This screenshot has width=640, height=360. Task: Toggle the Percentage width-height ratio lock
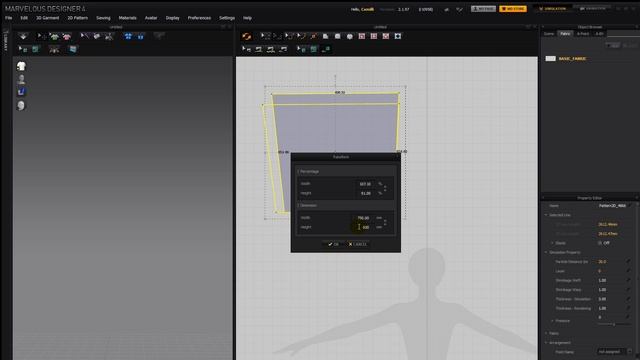(385, 189)
